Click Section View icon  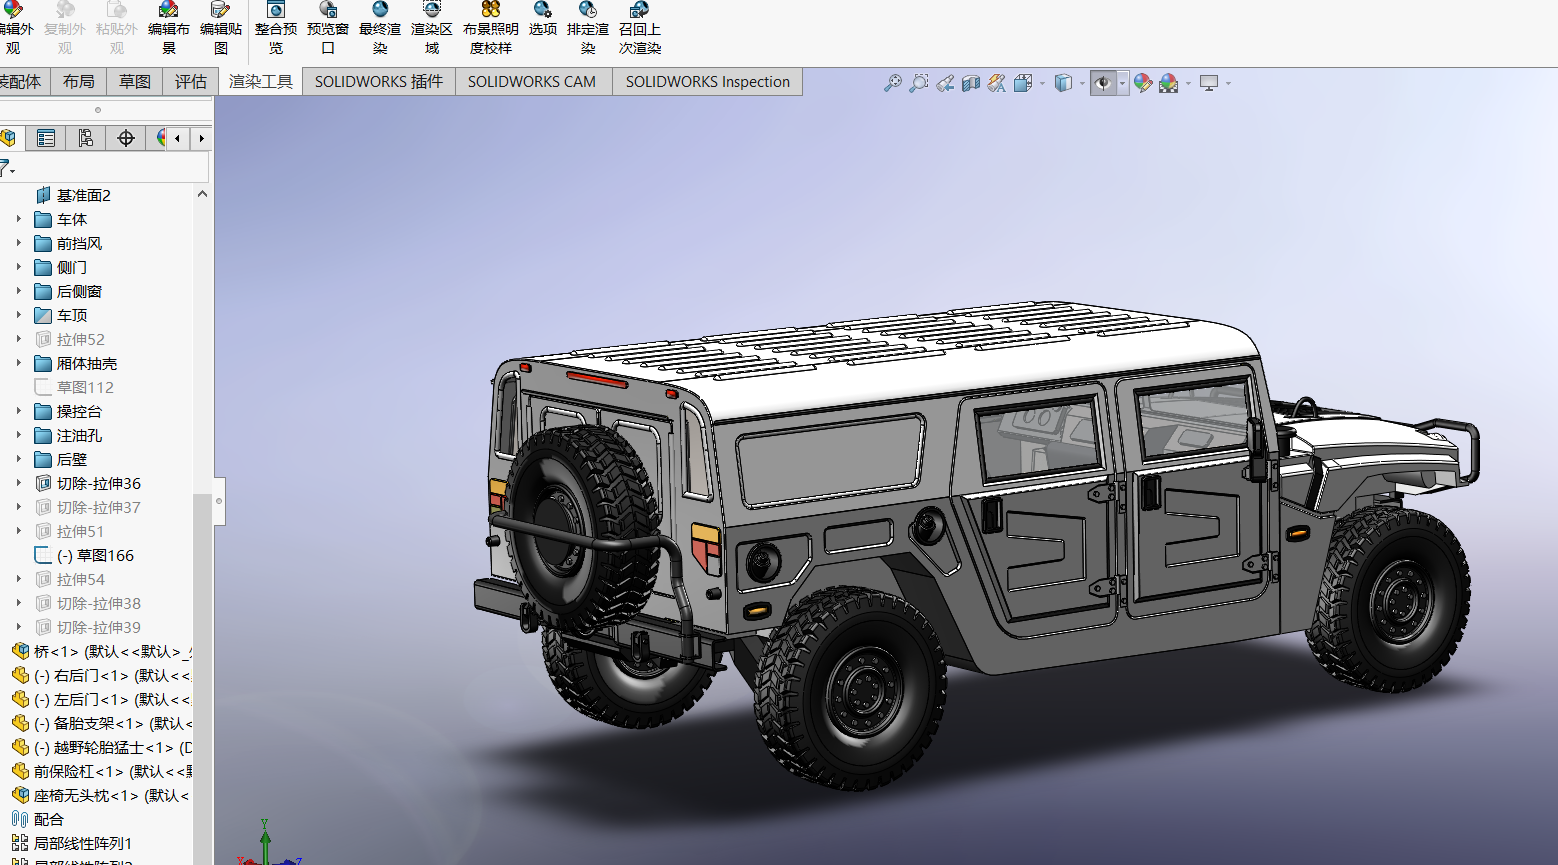click(x=971, y=83)
